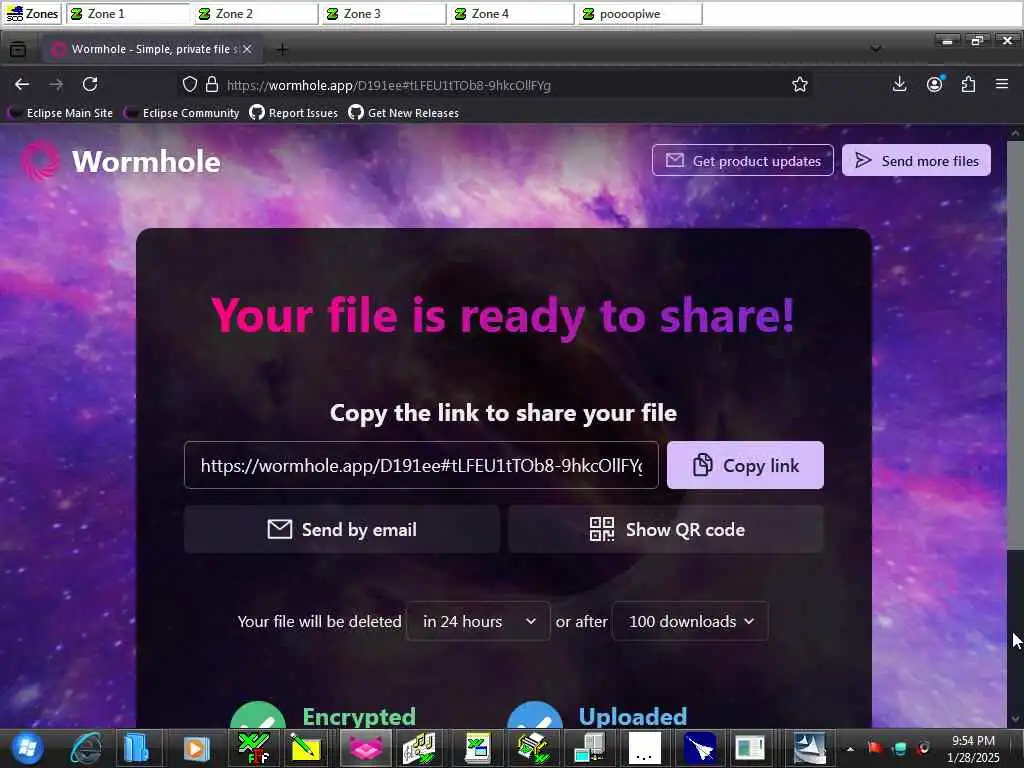Show the QR code
1024x768 pixels.
click(666, 529)
